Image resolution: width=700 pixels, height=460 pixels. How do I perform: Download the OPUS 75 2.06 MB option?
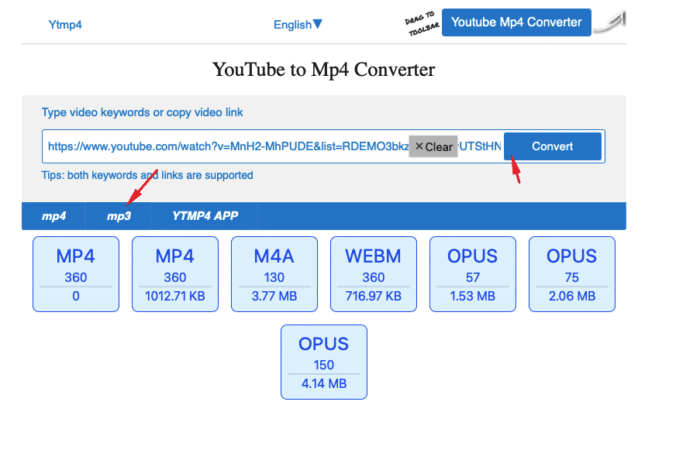pos(572,274)
